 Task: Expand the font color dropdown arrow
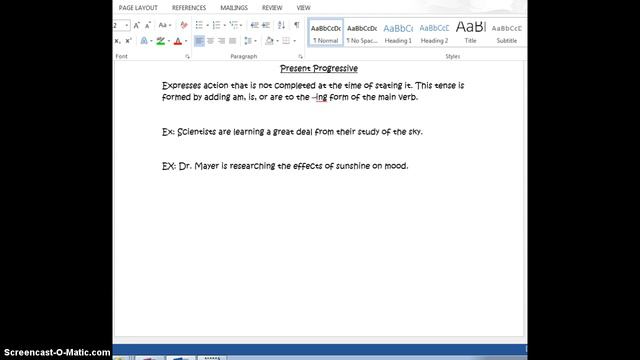(186, 41)
